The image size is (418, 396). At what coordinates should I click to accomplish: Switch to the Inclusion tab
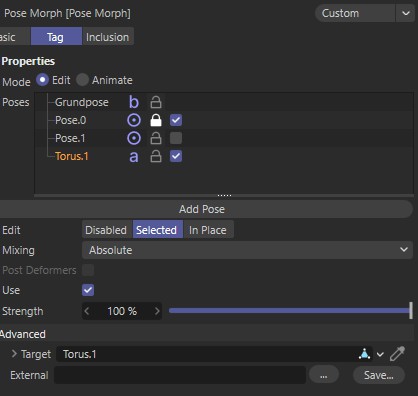click(x=107, y=37)
